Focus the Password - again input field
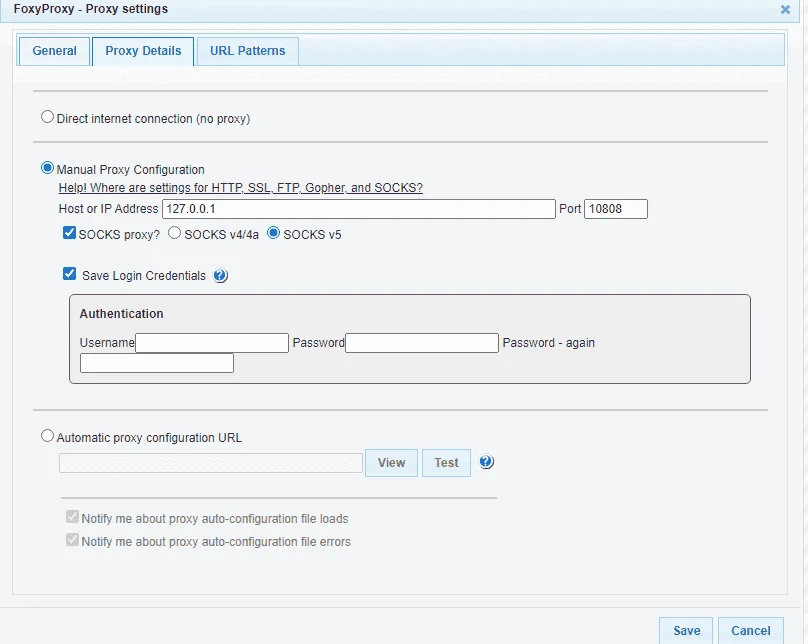This screenshot has width=808, height=644. tap(157, 363)
